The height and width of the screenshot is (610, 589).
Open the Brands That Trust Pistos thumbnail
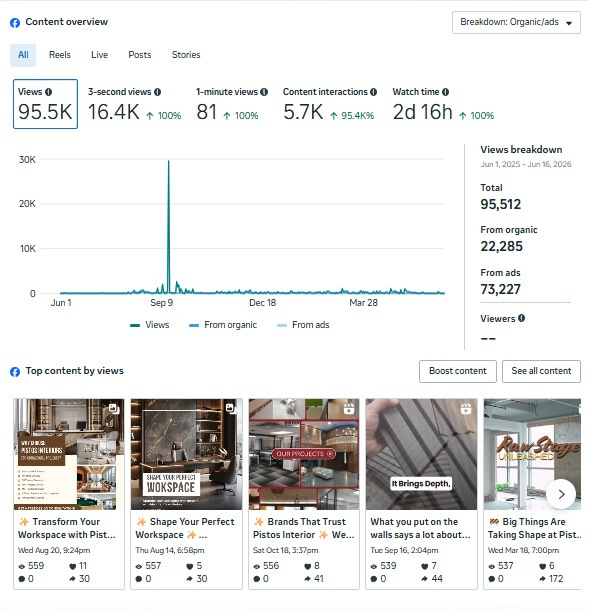click(304, 454)
